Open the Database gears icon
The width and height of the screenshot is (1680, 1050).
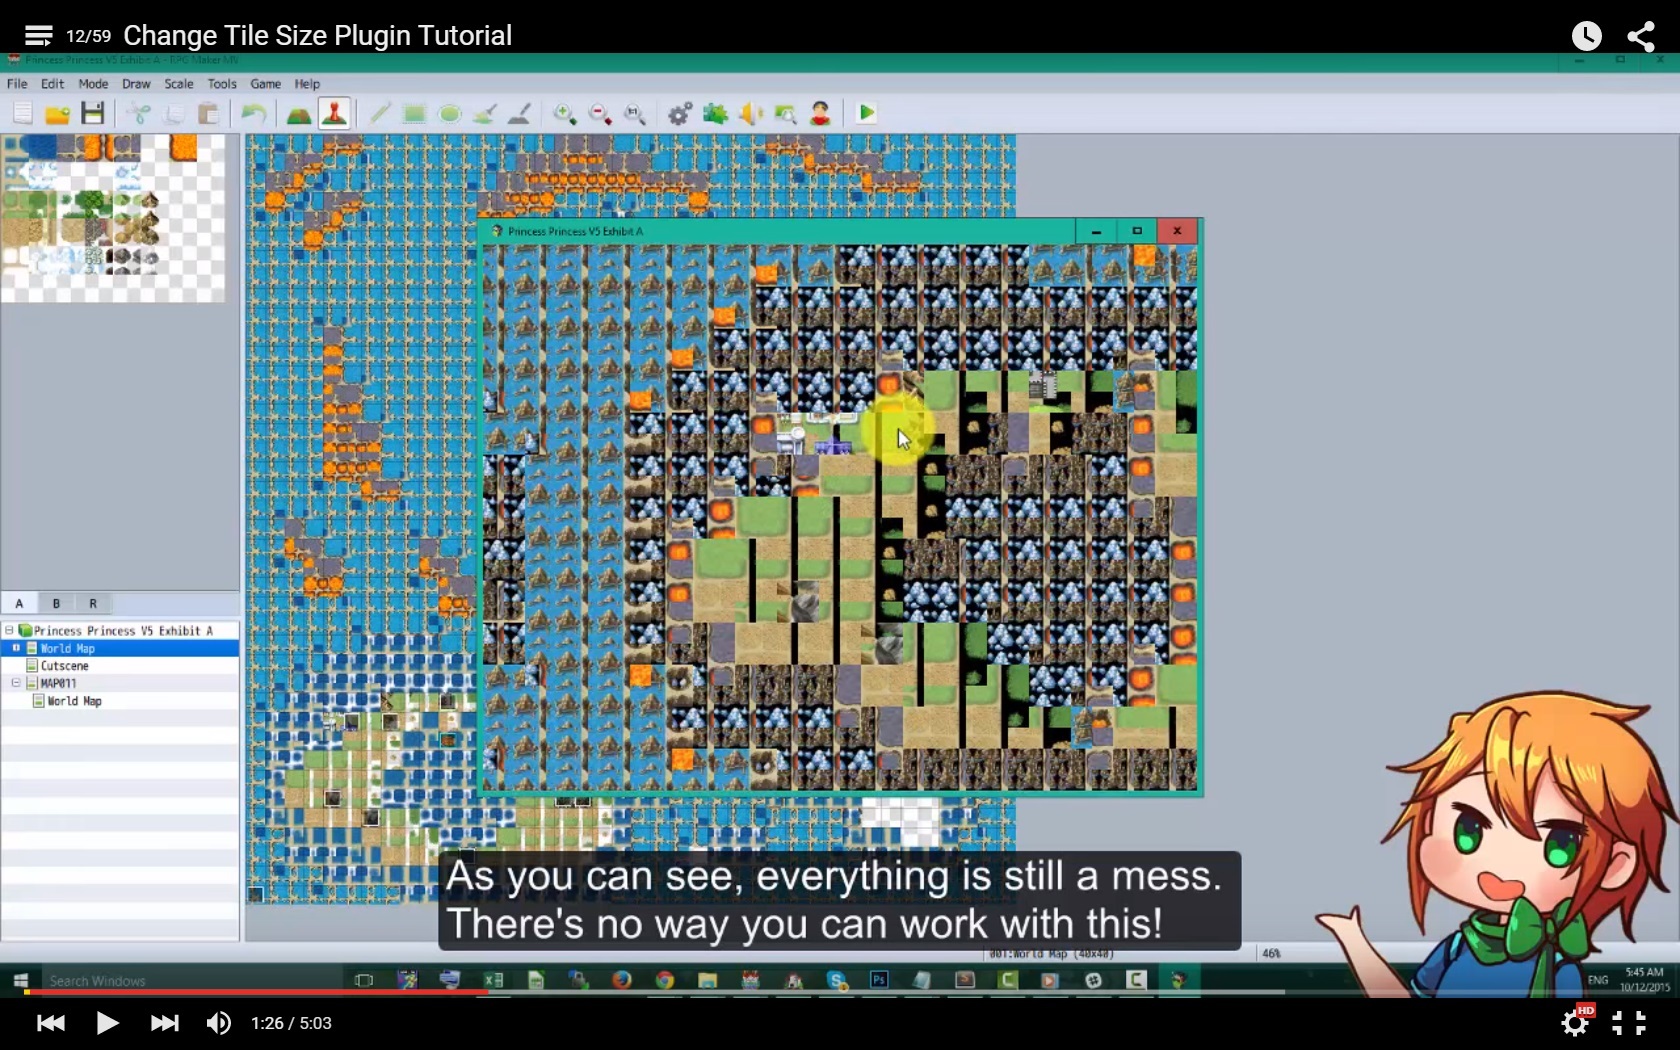click(x=680, y=113)
